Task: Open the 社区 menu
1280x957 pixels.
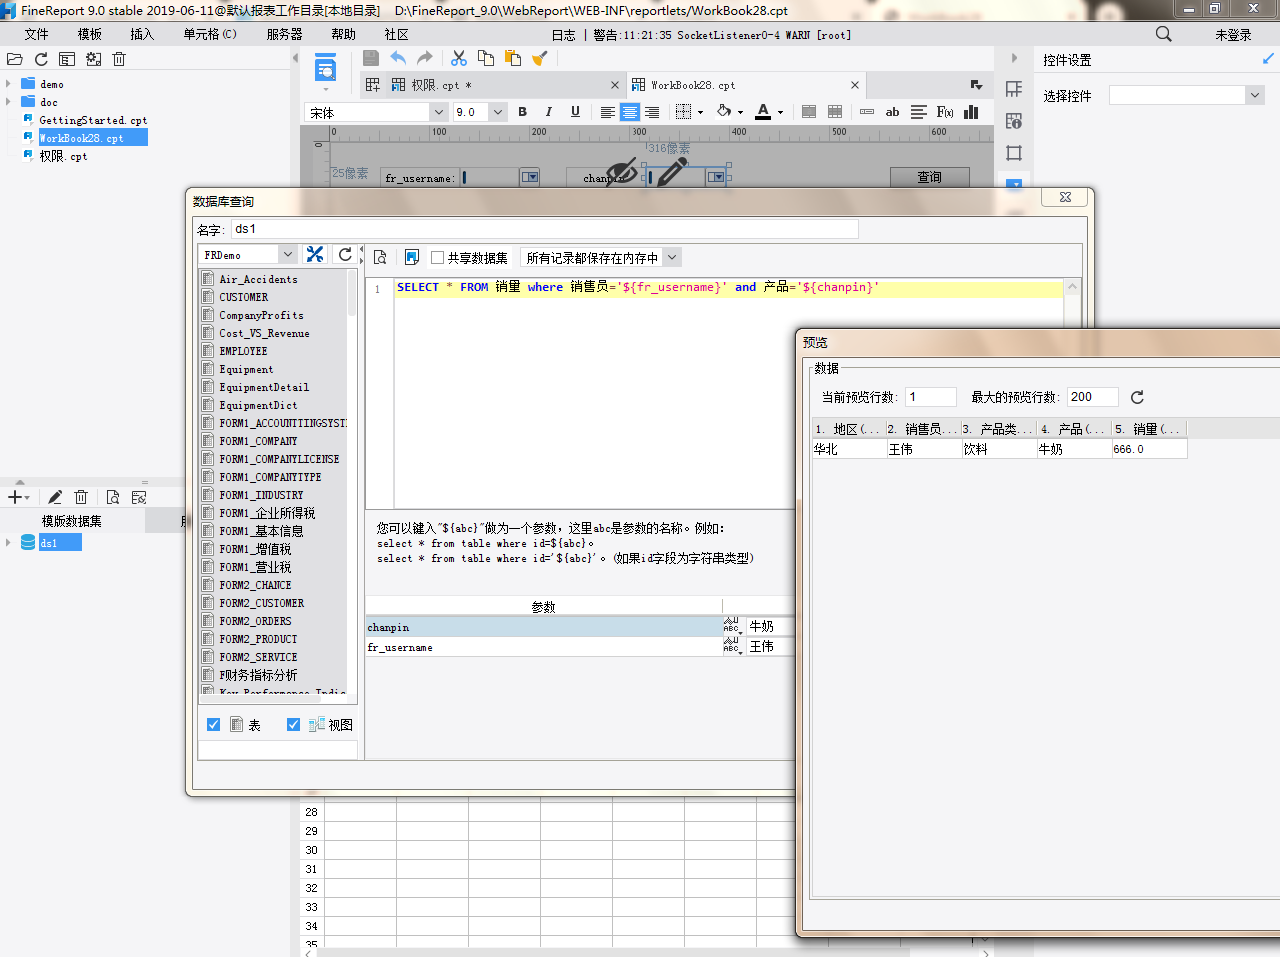Action: point(396,34)
